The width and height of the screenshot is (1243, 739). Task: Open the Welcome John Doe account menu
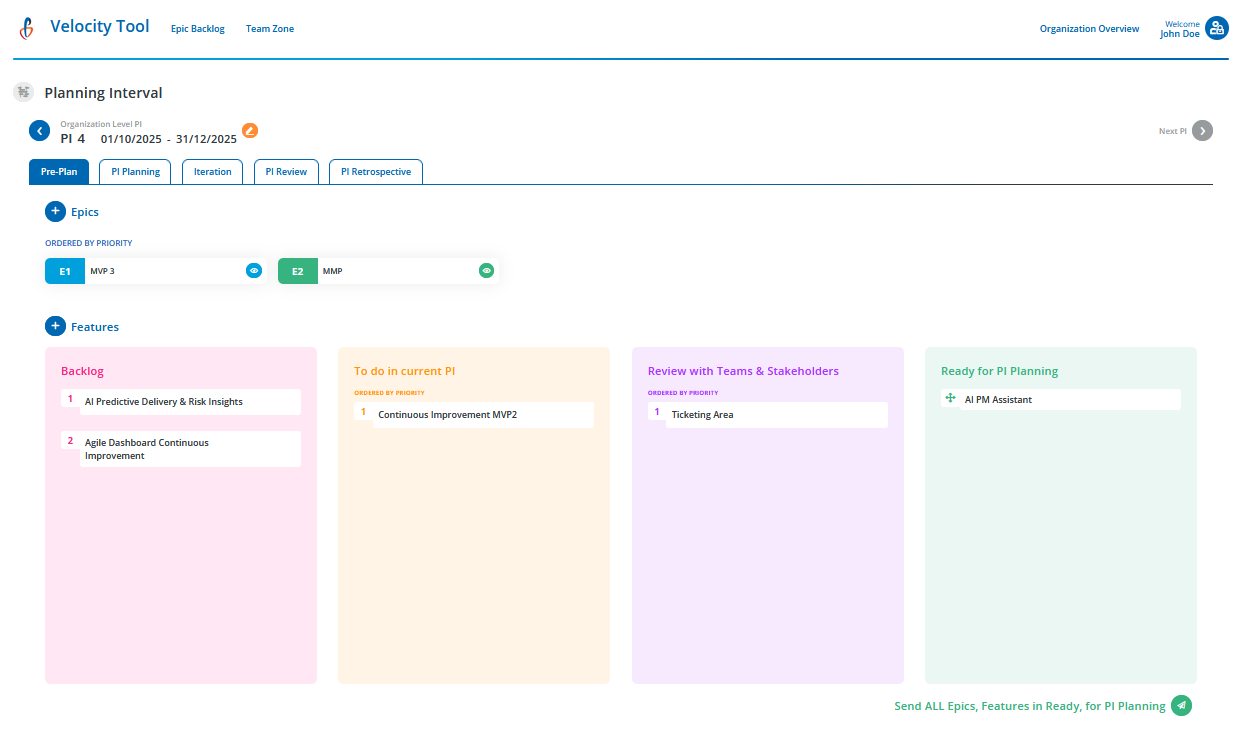coord(1180,28)
